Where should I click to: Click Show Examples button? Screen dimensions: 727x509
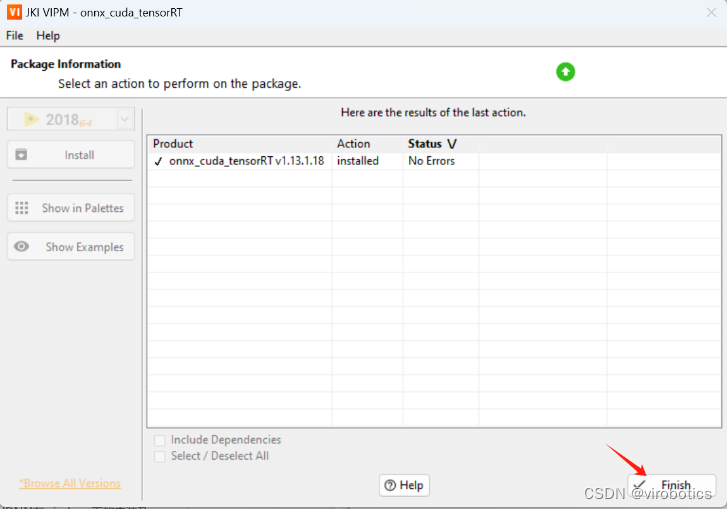(x=71, y=247)
